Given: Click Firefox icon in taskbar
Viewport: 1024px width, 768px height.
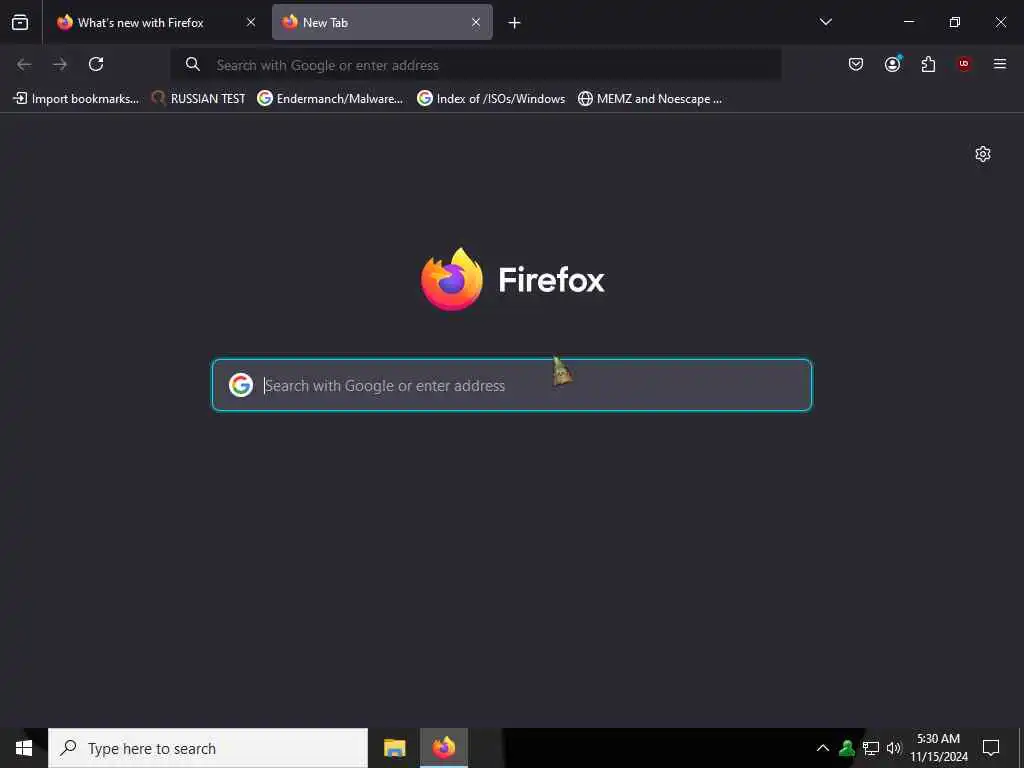Looking at the screenshot, I should click(x=444, y=748).
